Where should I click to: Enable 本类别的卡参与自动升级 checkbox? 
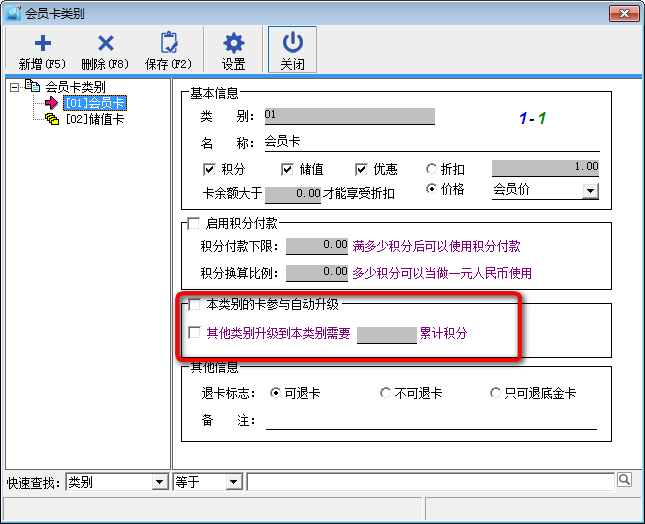point(194,304)
